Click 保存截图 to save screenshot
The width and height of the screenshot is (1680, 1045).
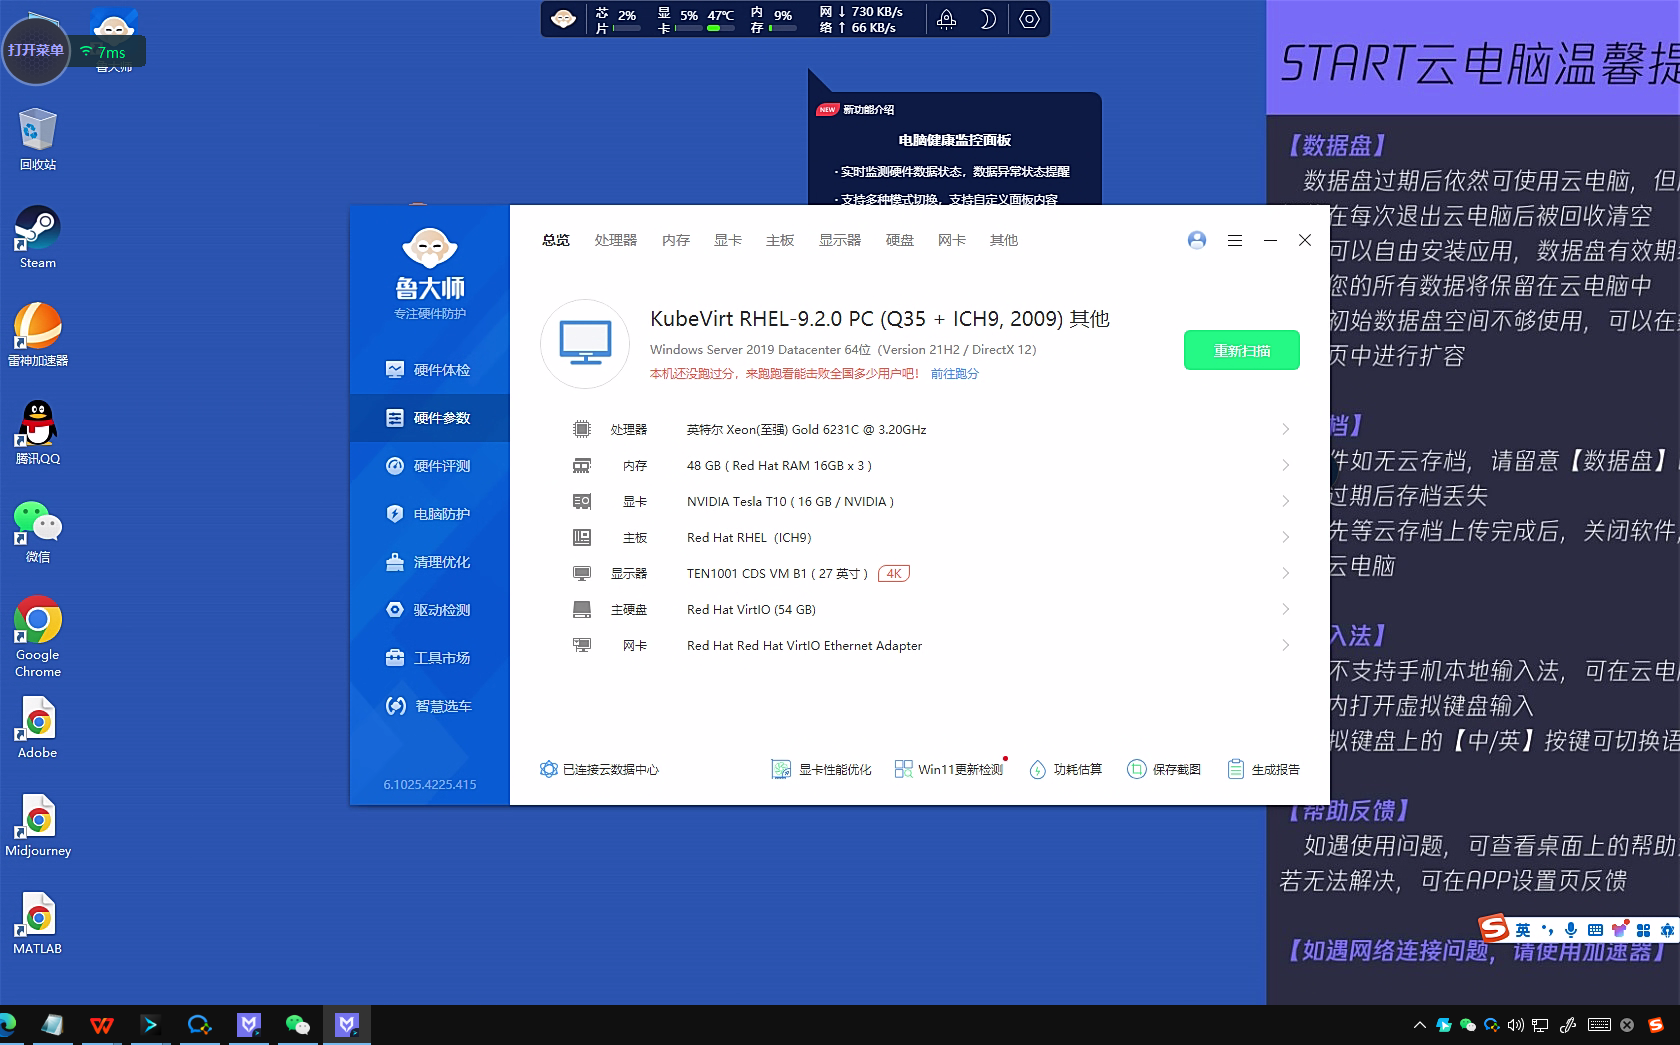pyautogui.click(x=1163, y=770)
